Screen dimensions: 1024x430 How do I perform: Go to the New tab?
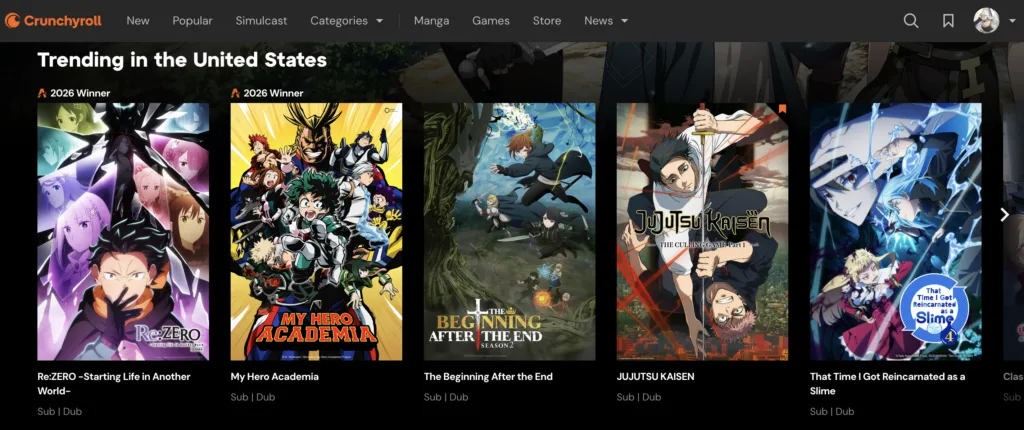point(138,21)
